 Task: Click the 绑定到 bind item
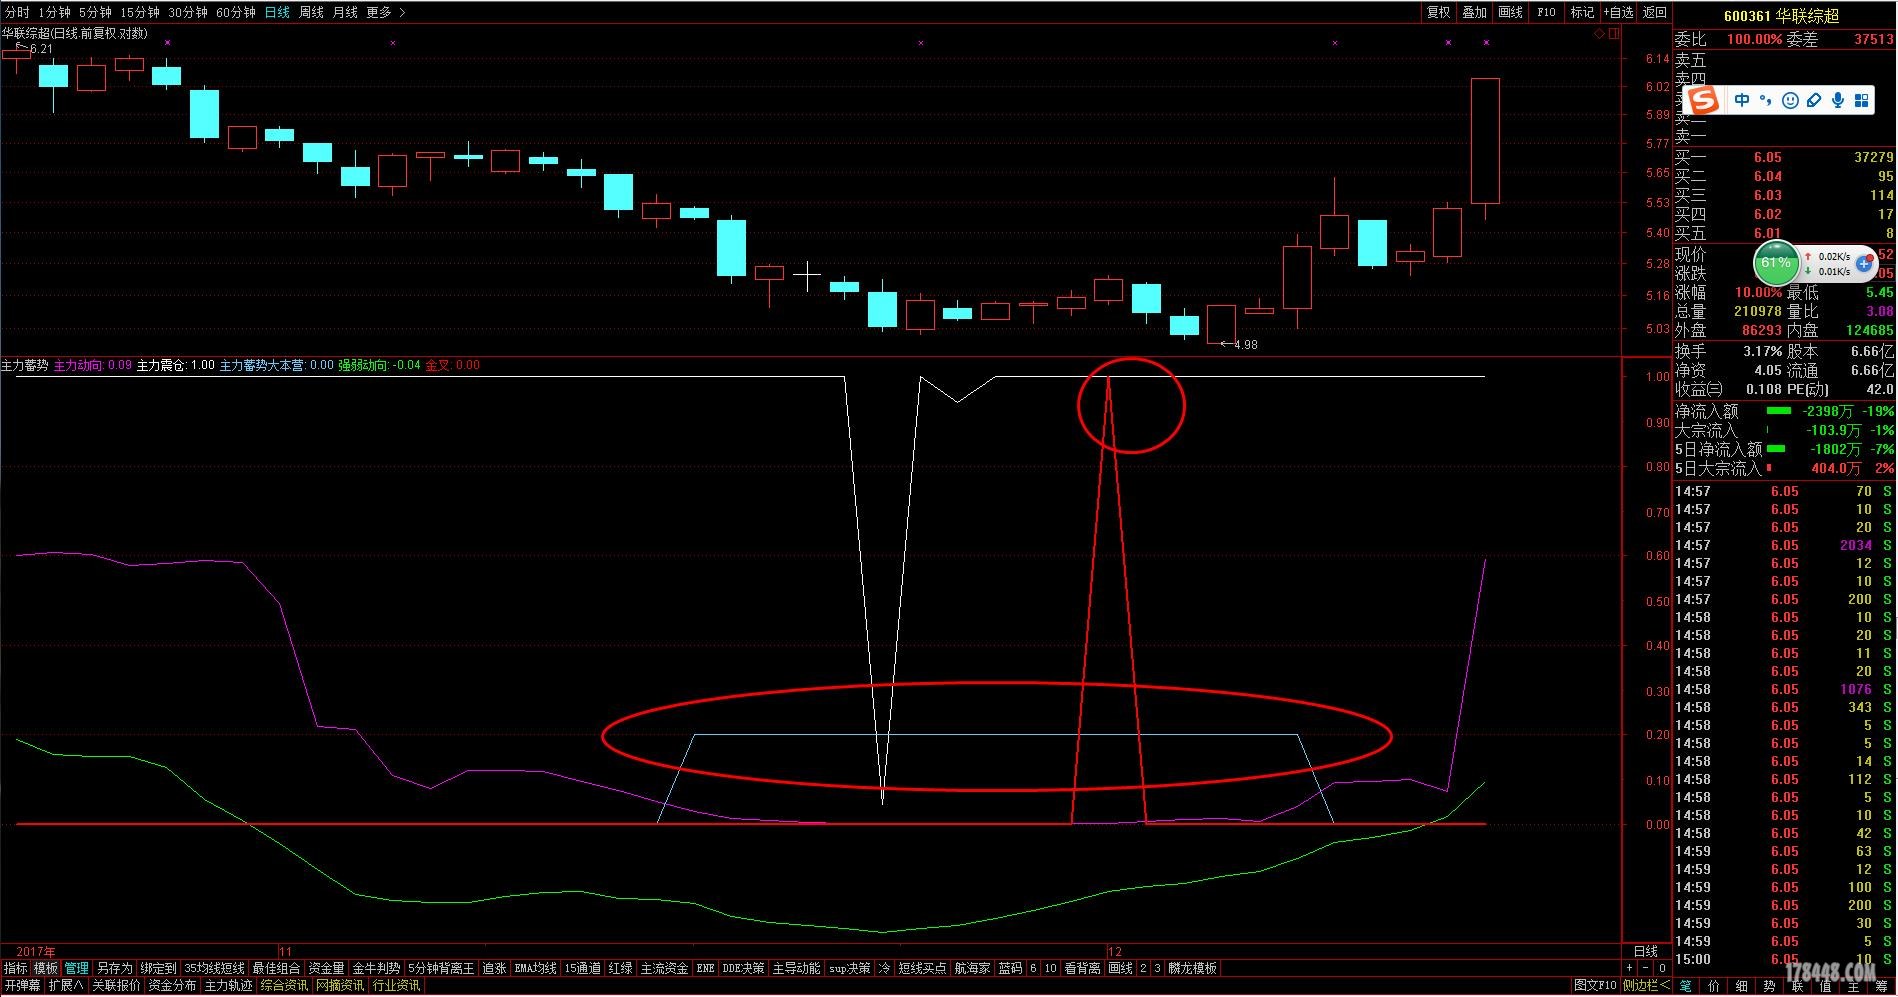tap(158, 968)
